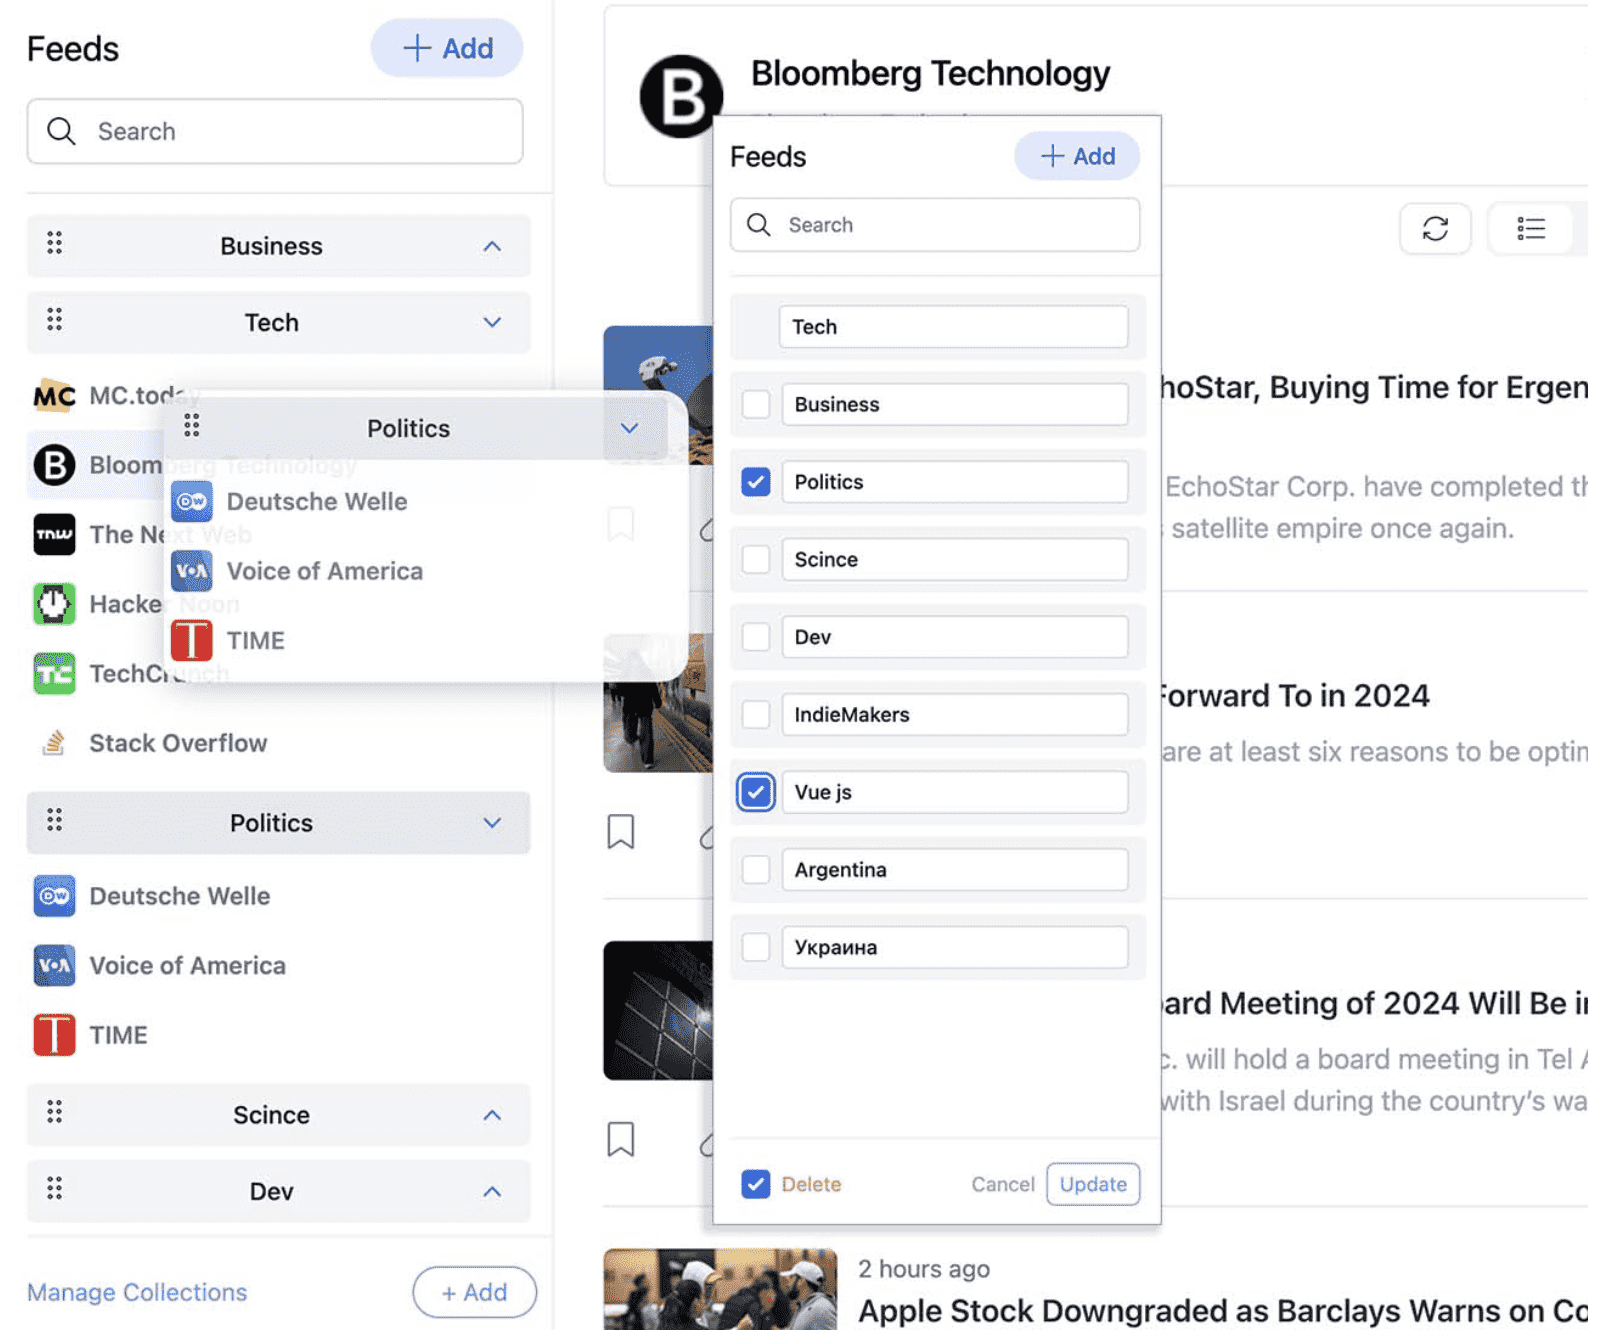Viewport: 1602px width, 1330px height.
Task: Bookmark the 2024 outlook article
Action: [620, 831]
